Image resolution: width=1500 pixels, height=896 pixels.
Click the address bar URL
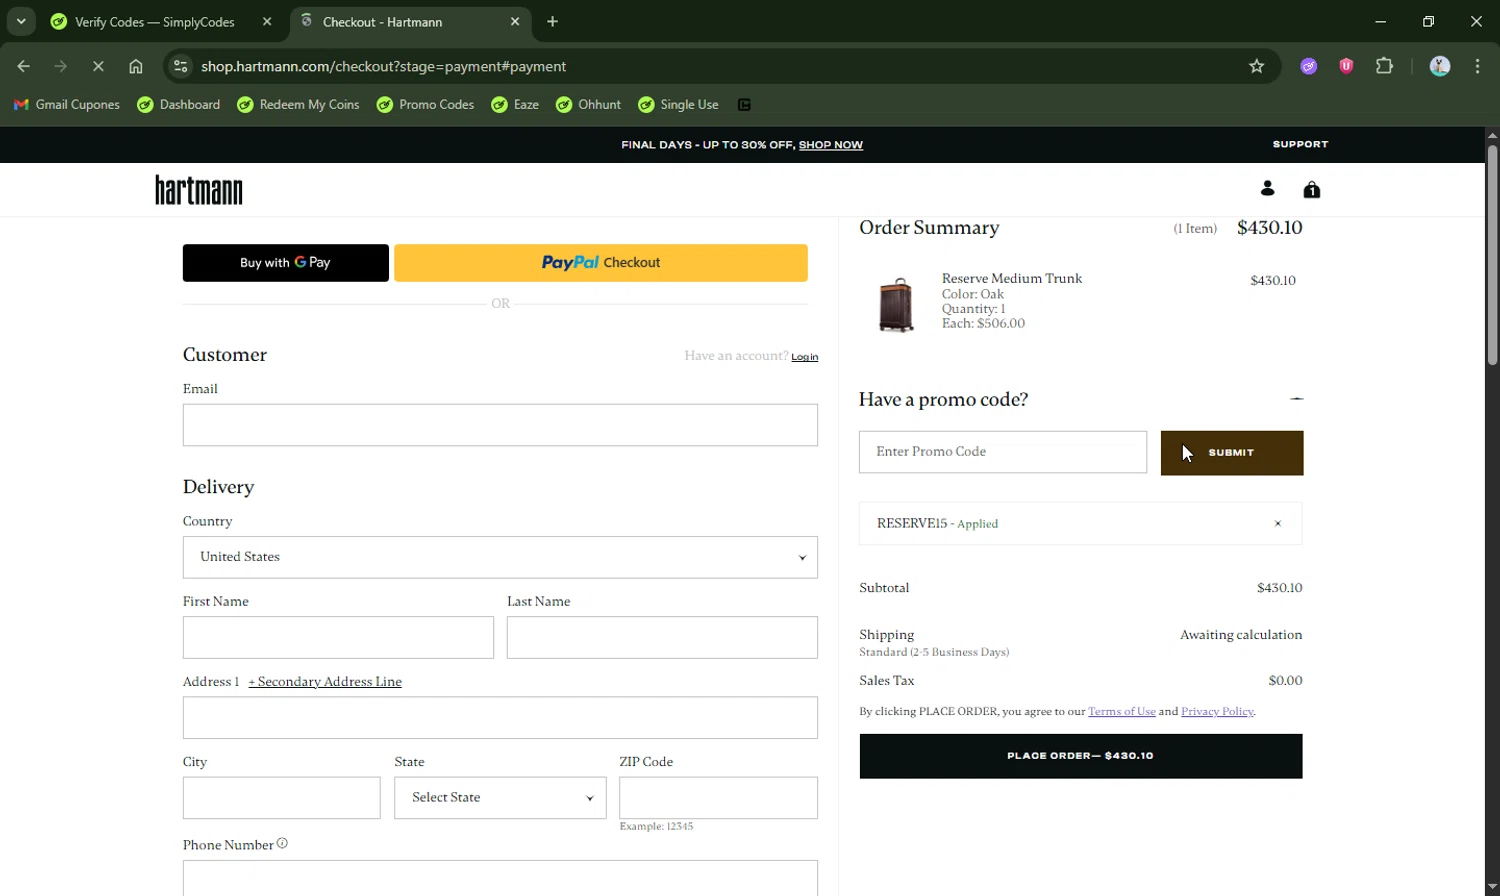tap(384, 66)
